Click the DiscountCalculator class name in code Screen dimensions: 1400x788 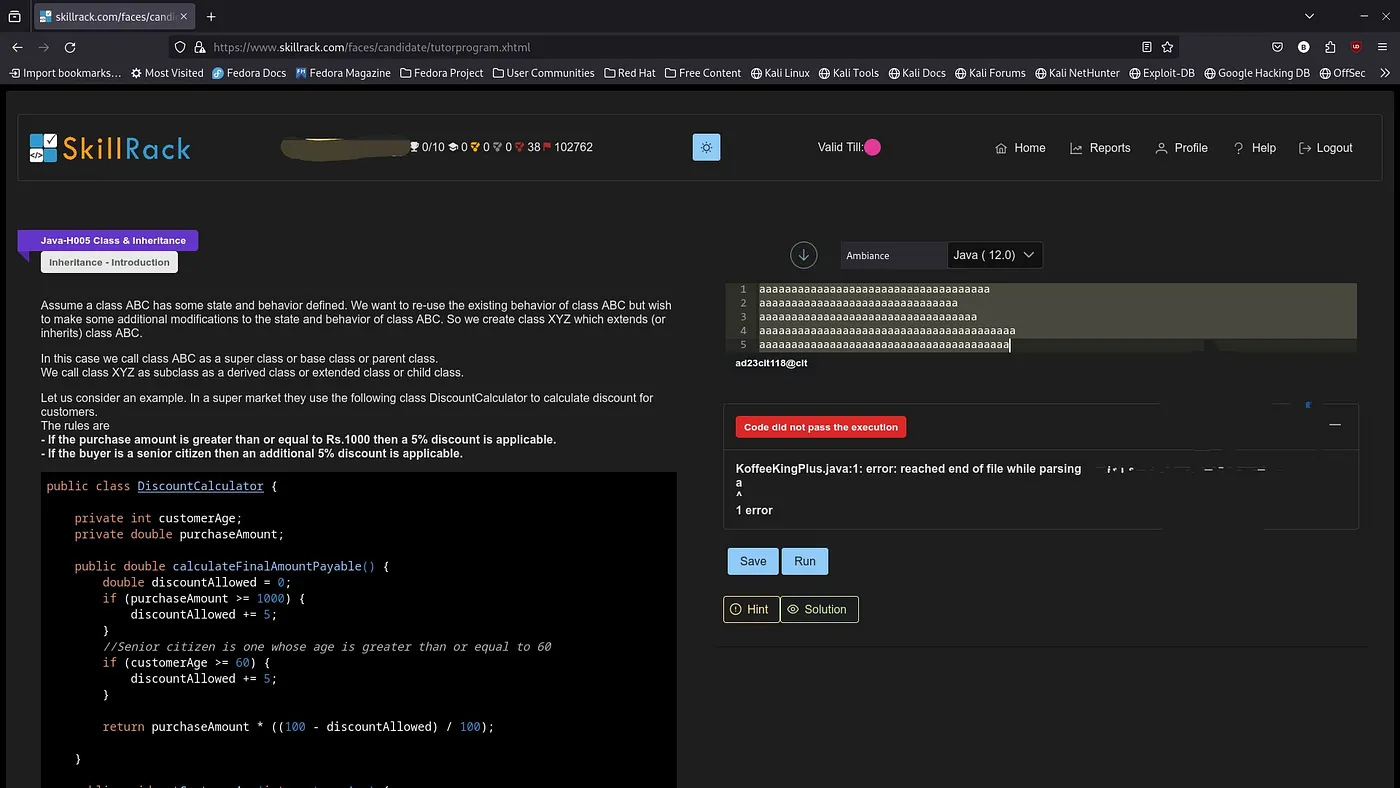tap(200, 486)
